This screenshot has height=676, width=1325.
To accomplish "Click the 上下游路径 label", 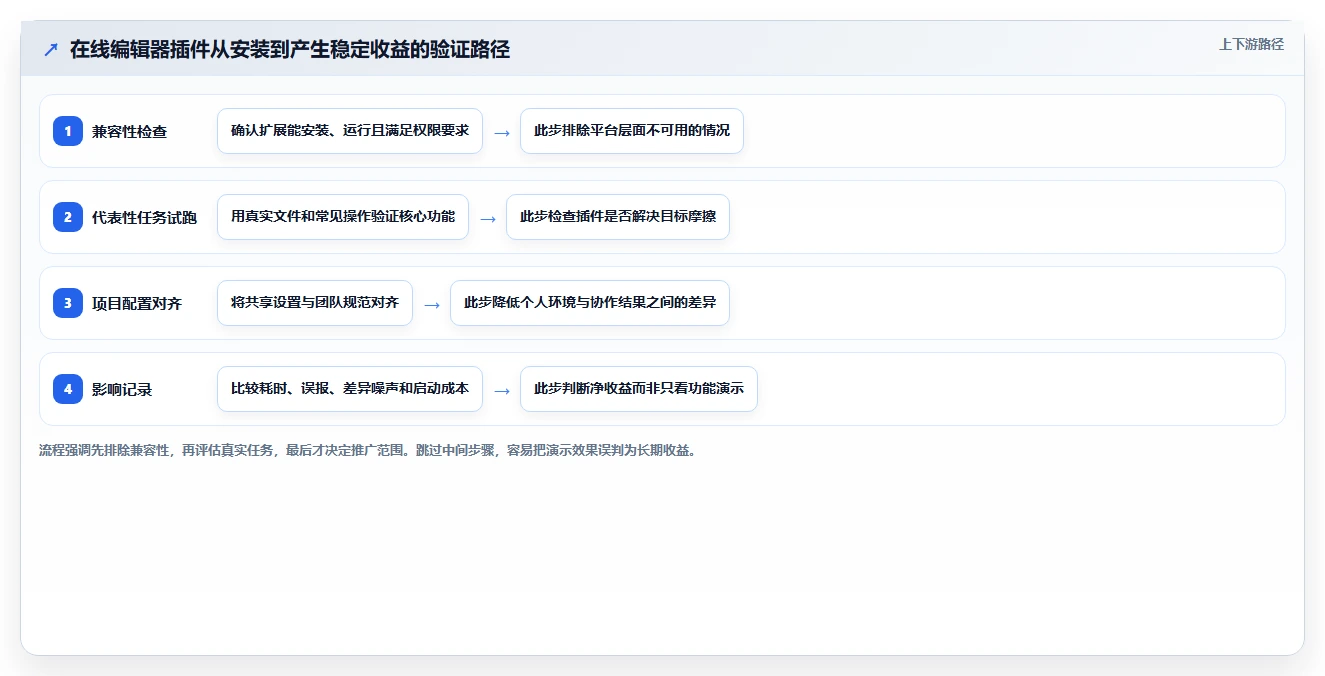I will pyautogui.click(x=1251, y=44).
